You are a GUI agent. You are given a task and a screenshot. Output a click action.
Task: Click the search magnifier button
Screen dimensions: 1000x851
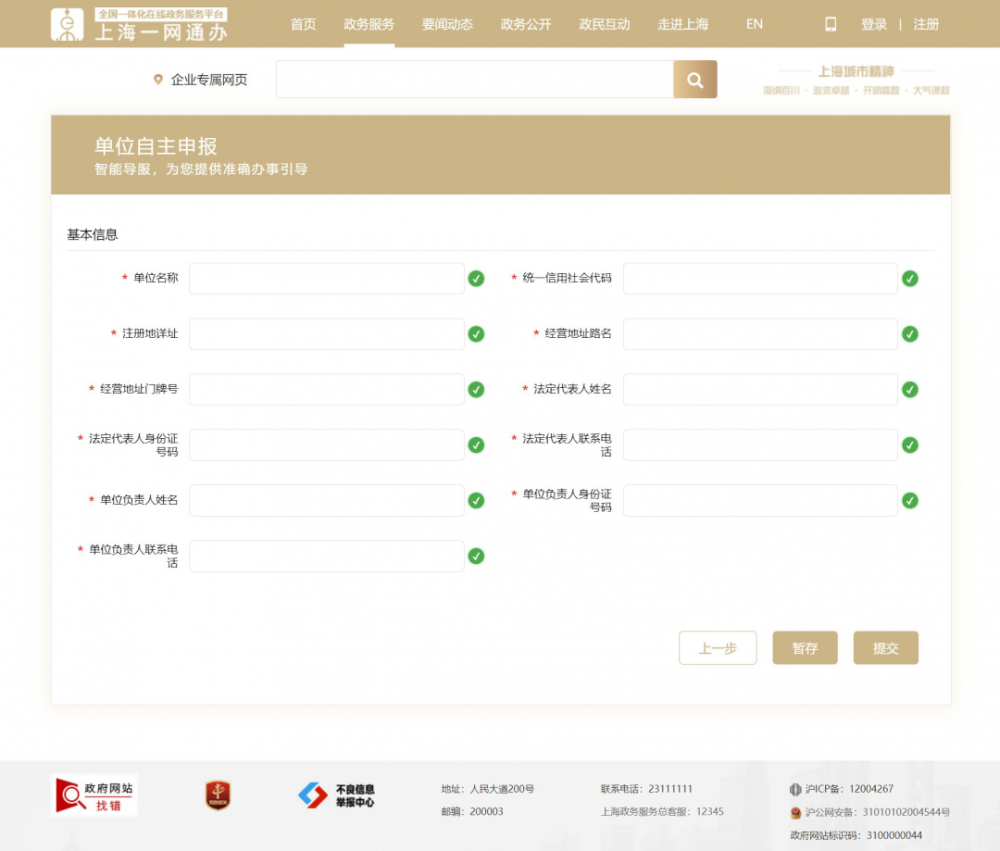tap(695, 80)
